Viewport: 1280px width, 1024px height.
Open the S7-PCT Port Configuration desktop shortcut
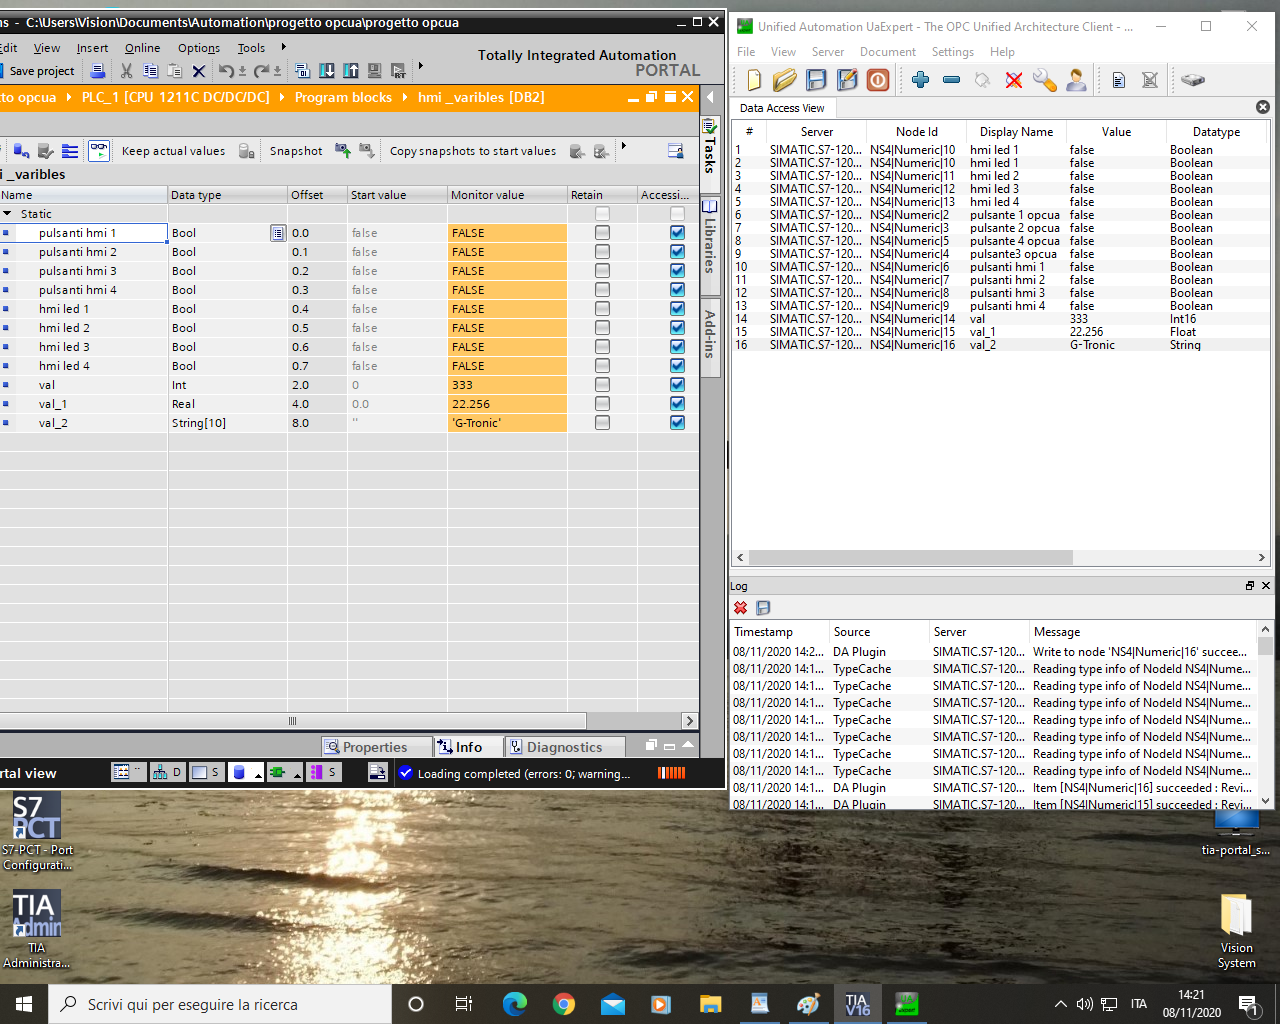37,832
